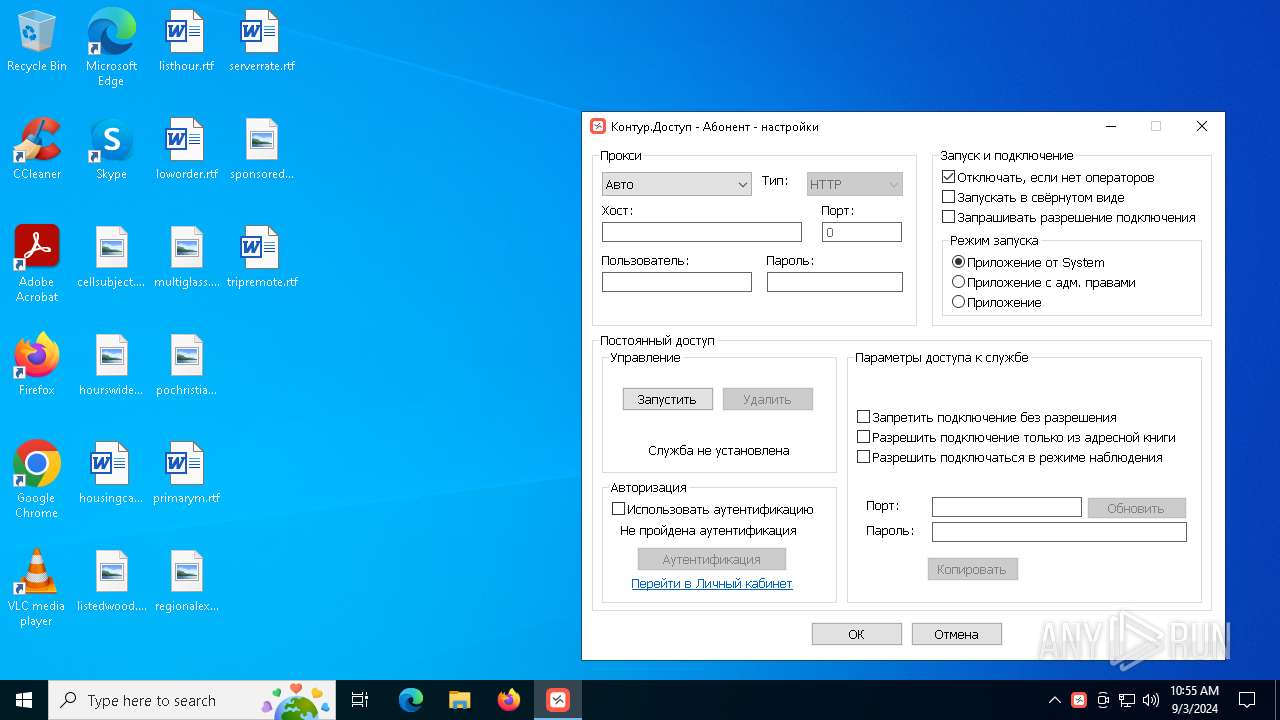Open Microsoft Edge desktop shortcut

[x=111, y=47]
